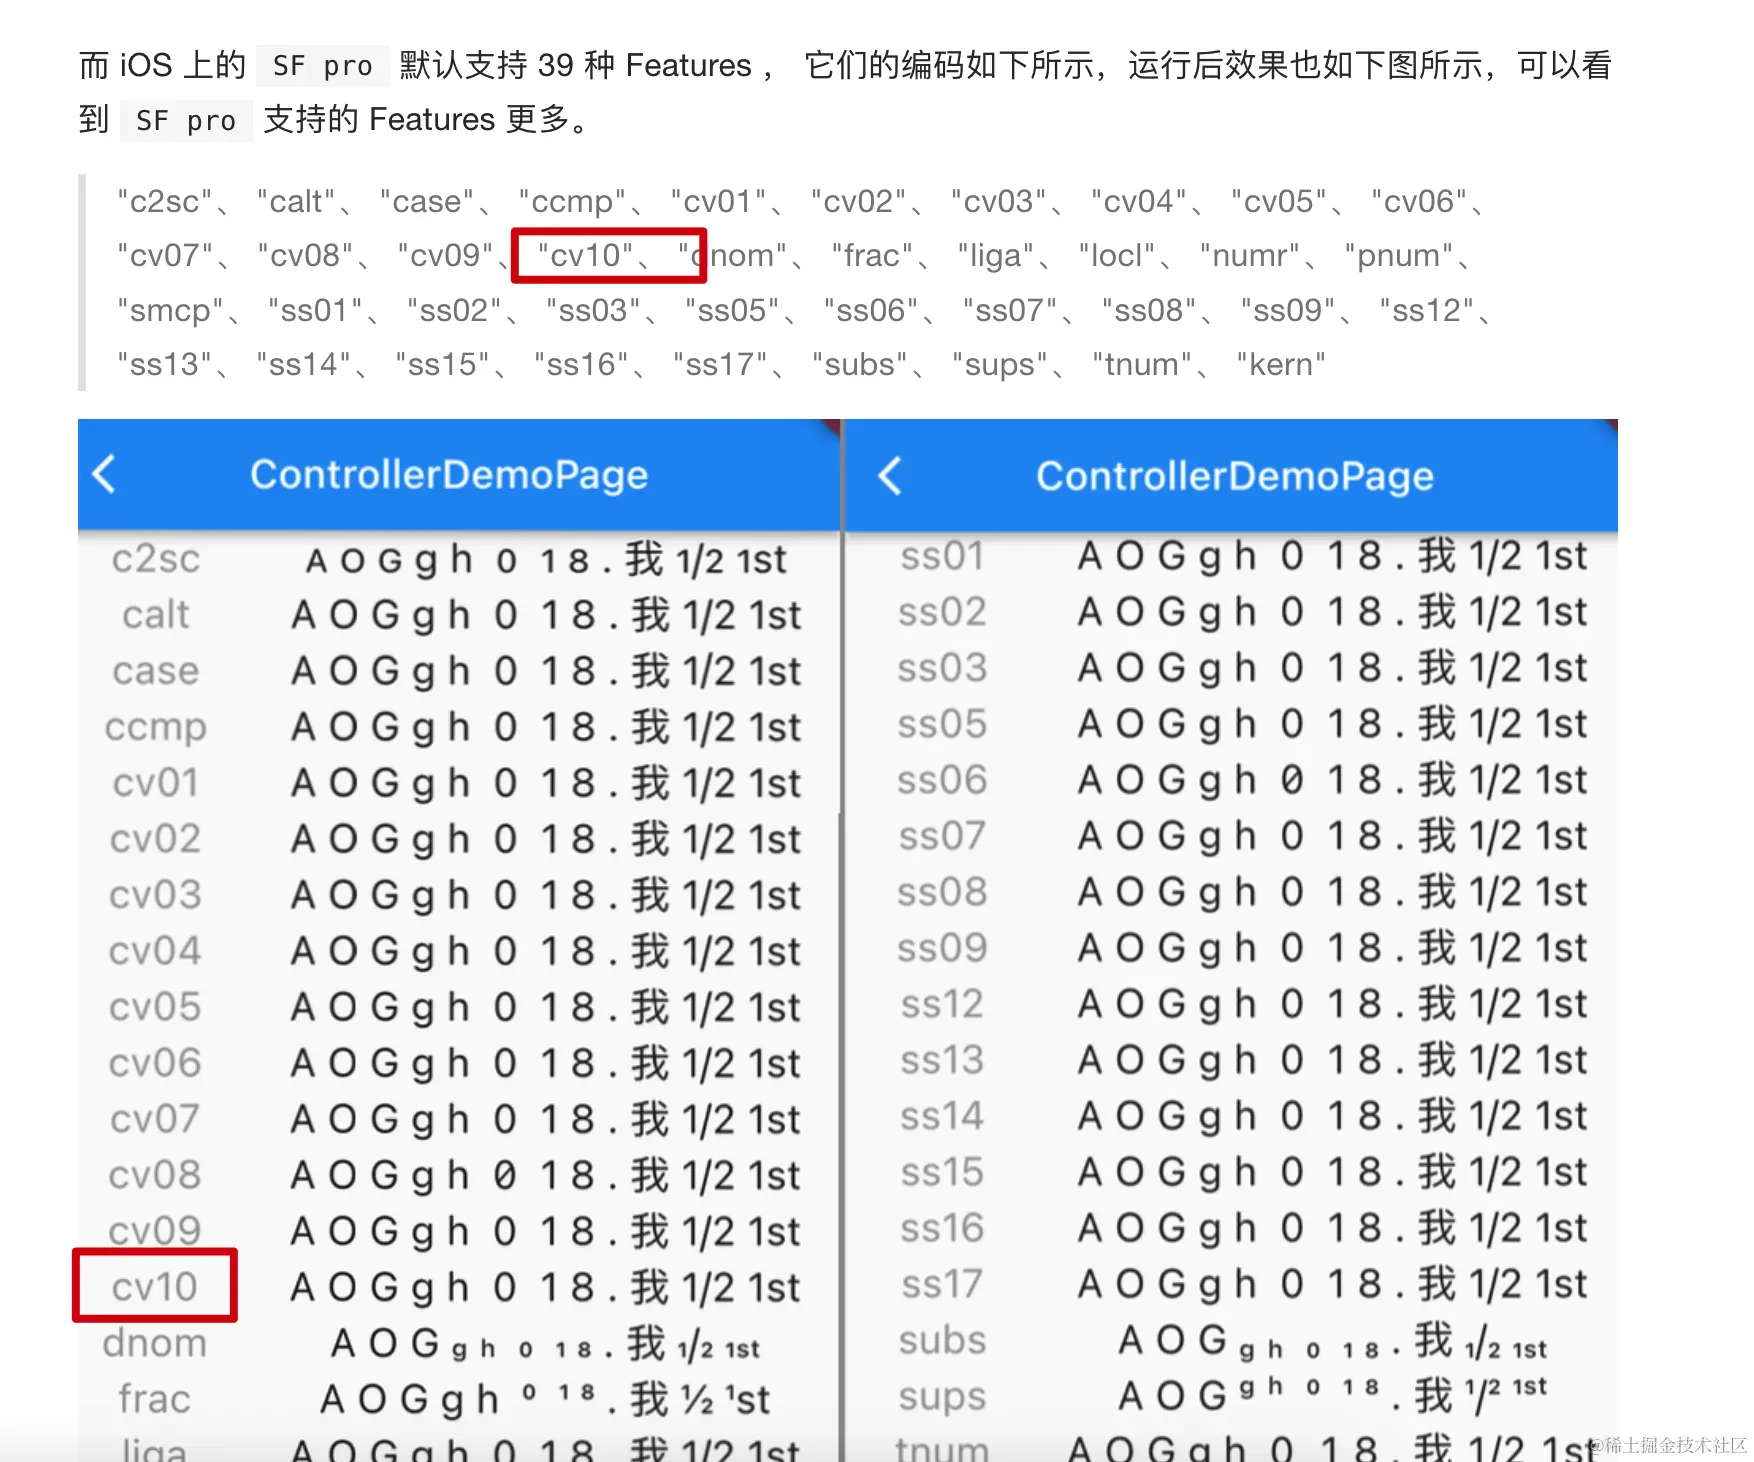
Task: Click the ss09 row label
Action: pos(942,948)
